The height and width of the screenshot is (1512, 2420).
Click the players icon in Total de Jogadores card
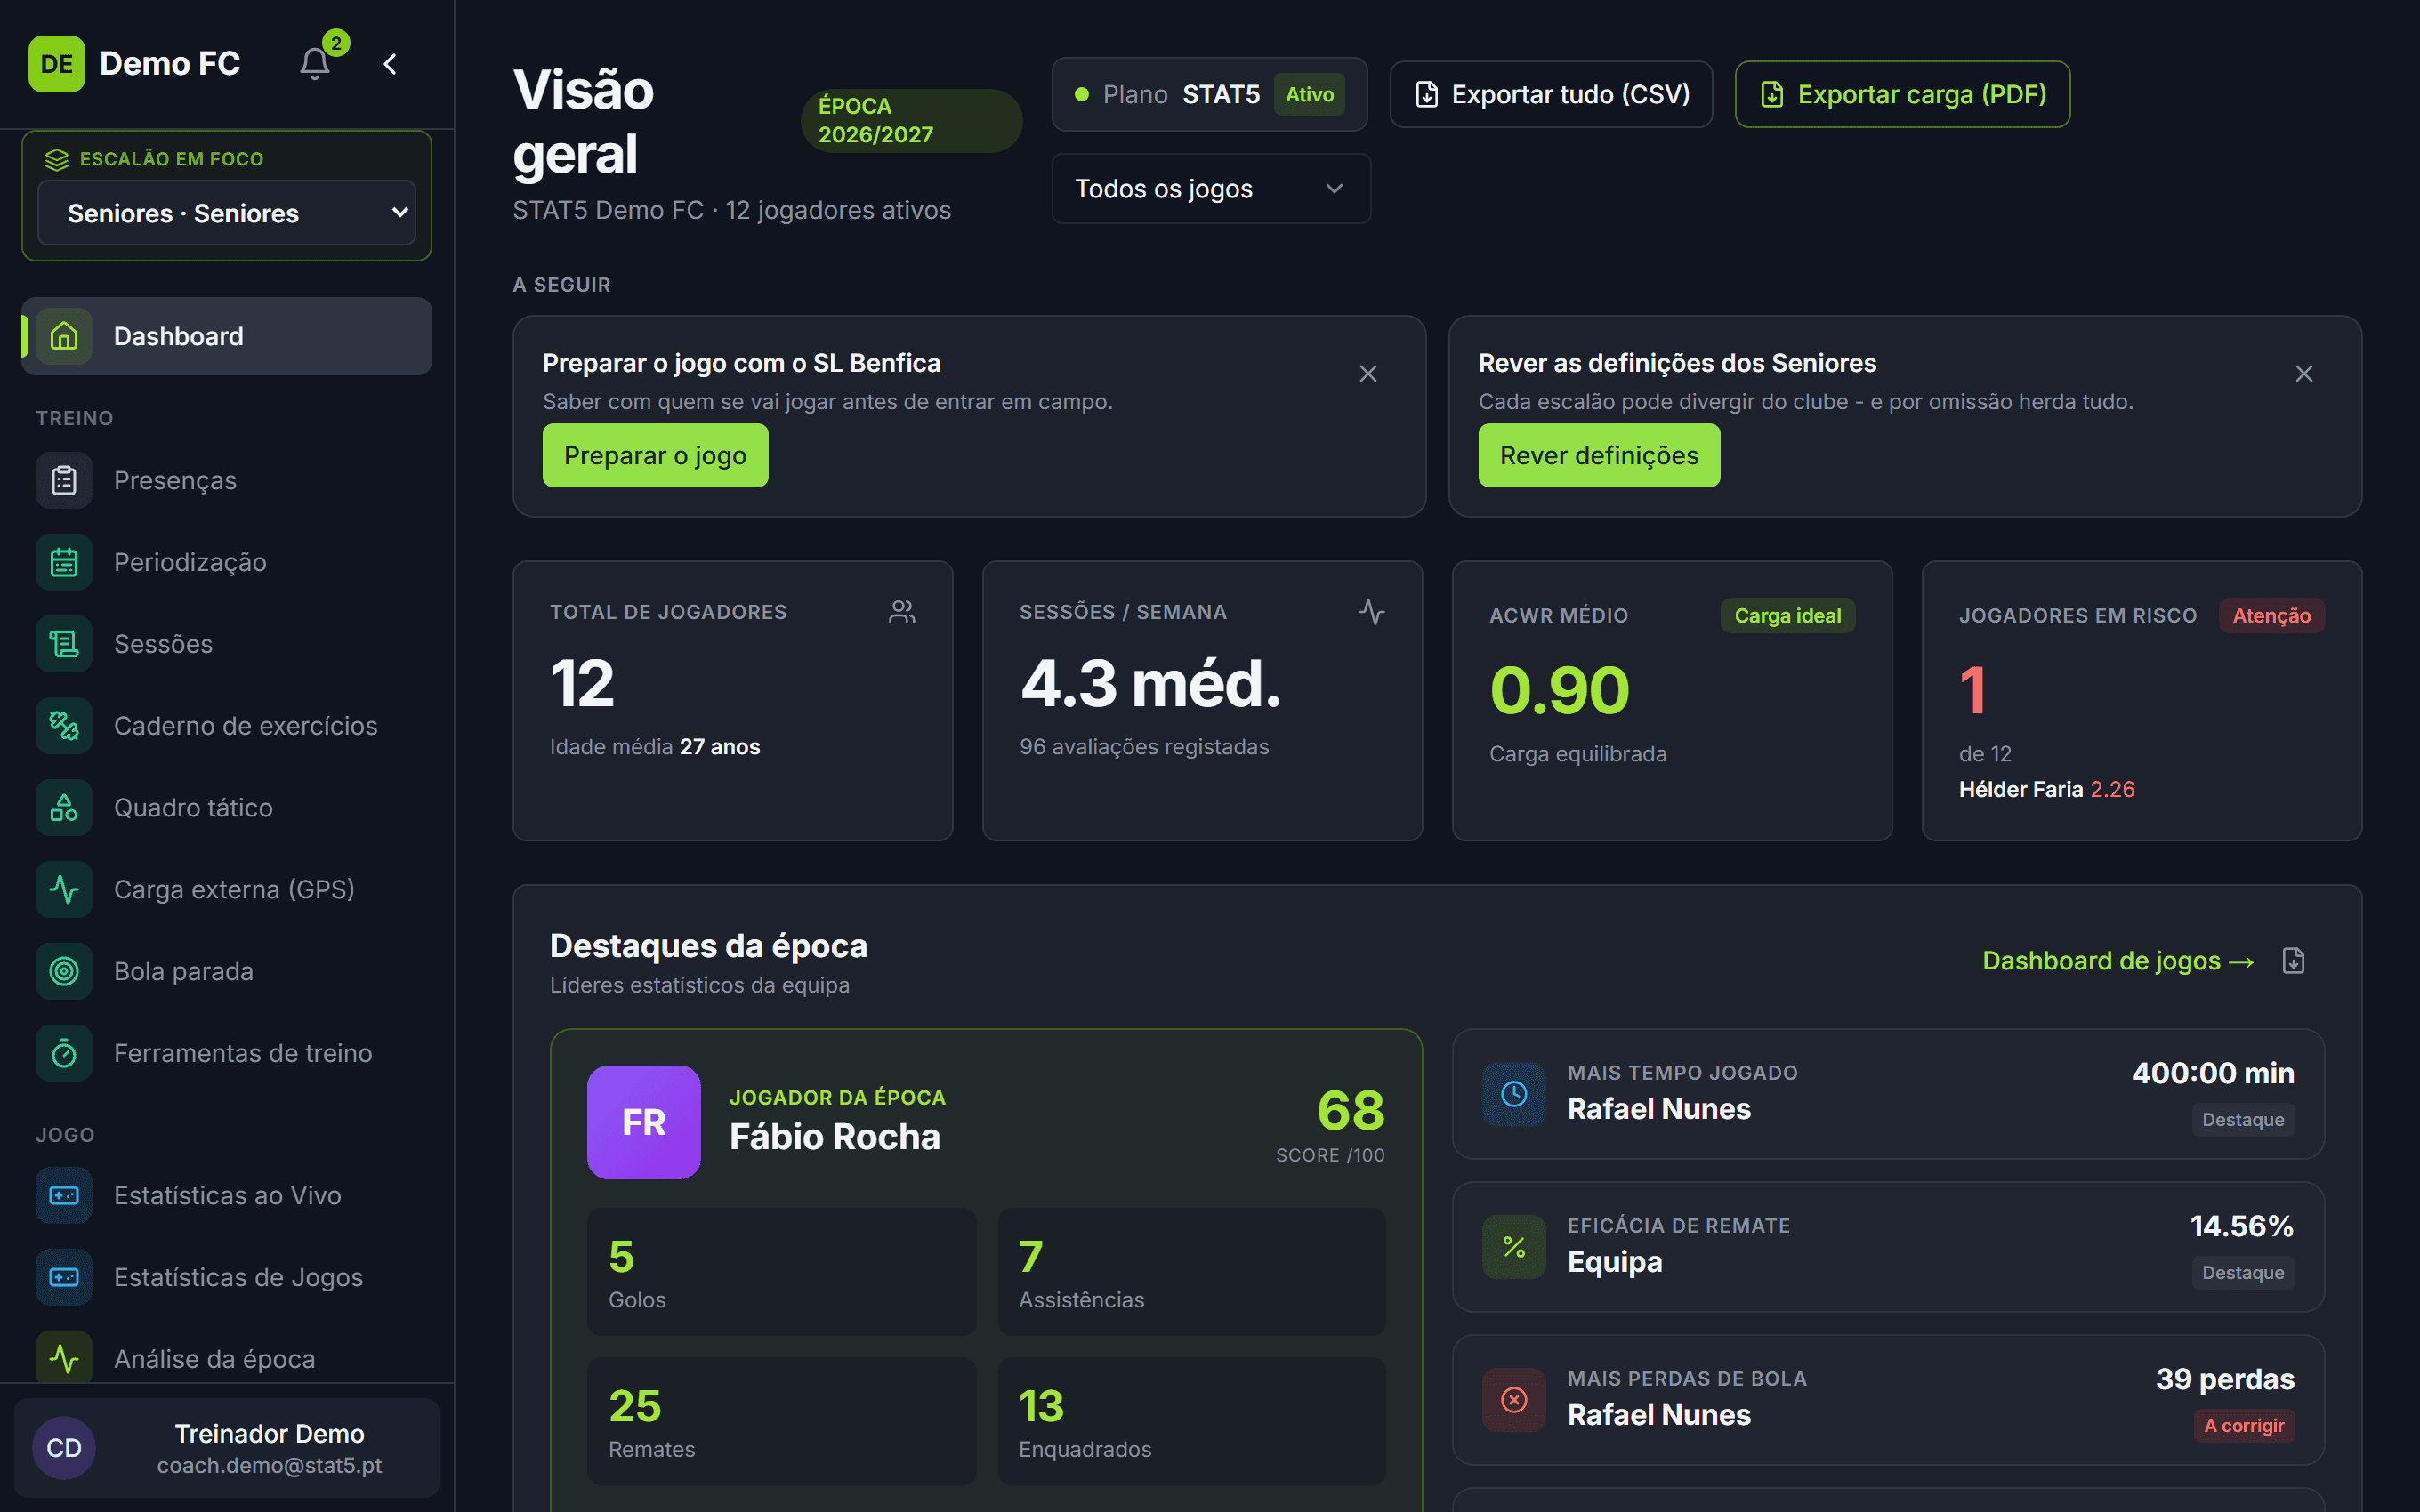902,612
